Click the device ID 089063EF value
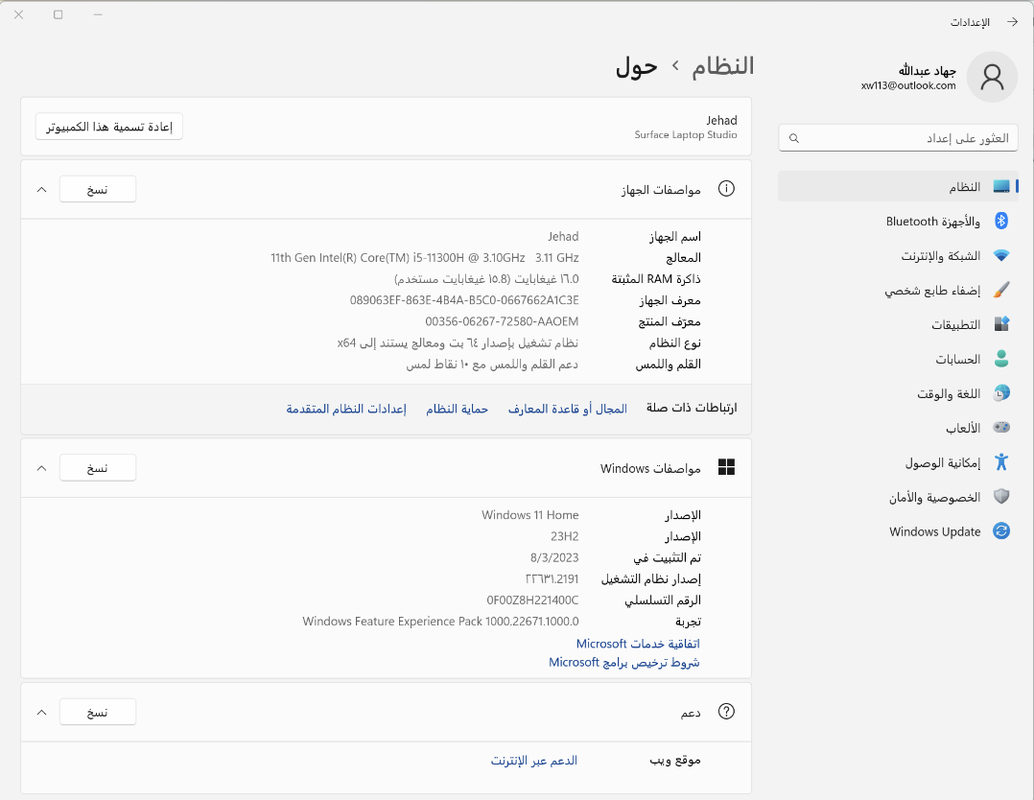1034x800 pixels. click(x=464, y=300)
